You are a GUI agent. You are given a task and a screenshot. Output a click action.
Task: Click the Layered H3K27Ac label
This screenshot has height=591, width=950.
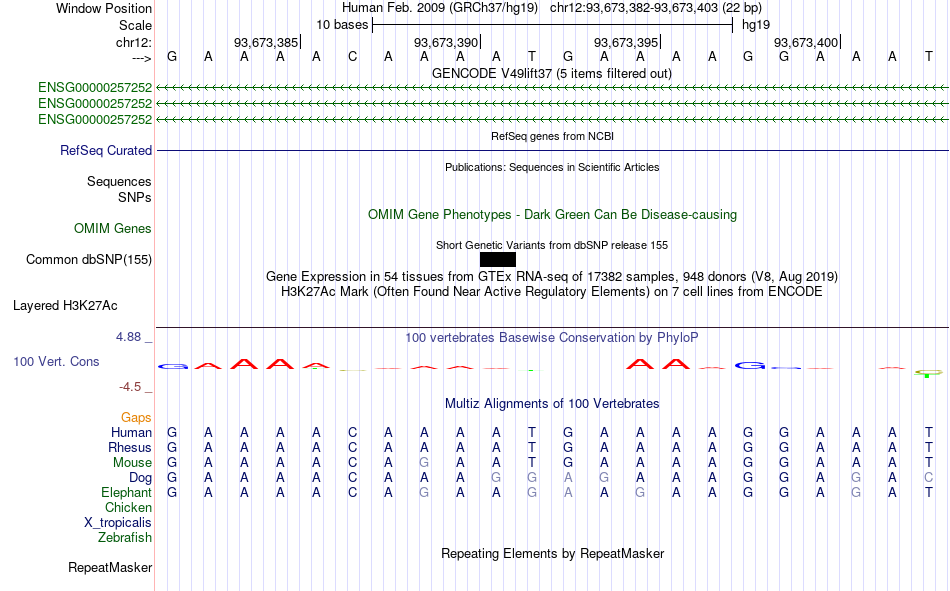[x=65, y=306]
